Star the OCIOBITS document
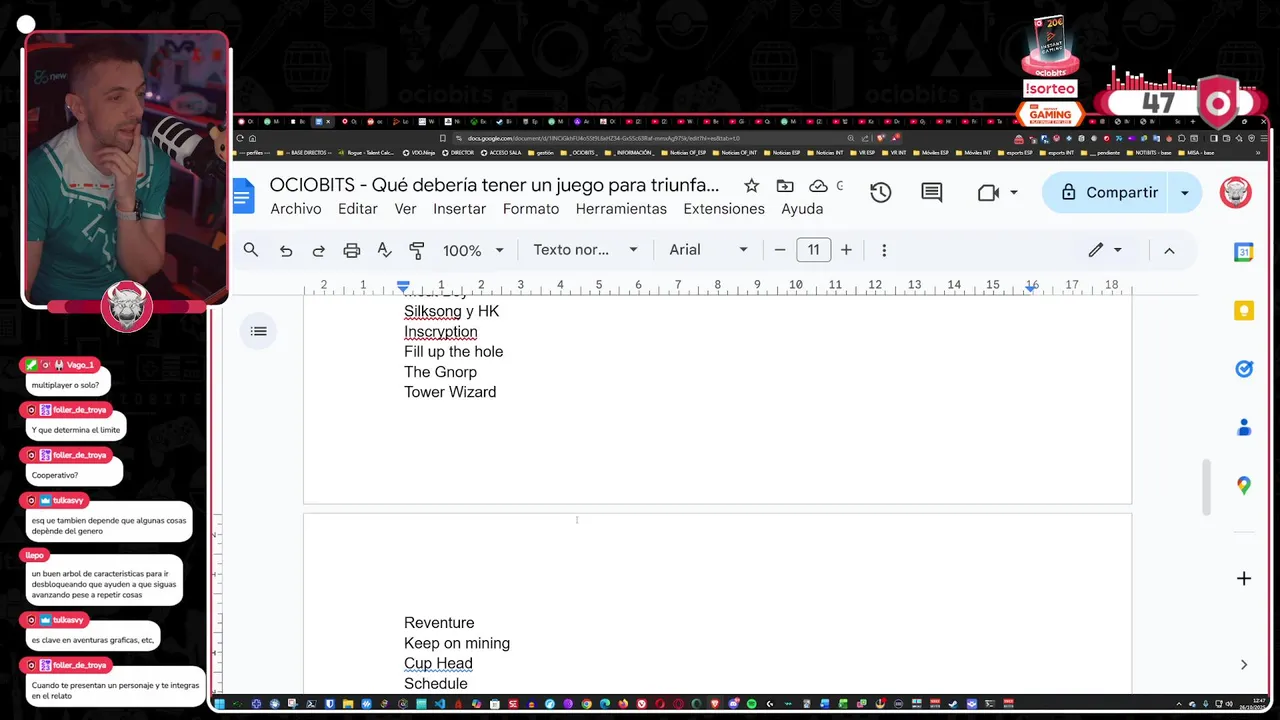The width and height of the screenshot is (1280, 720). click(751, 186)
